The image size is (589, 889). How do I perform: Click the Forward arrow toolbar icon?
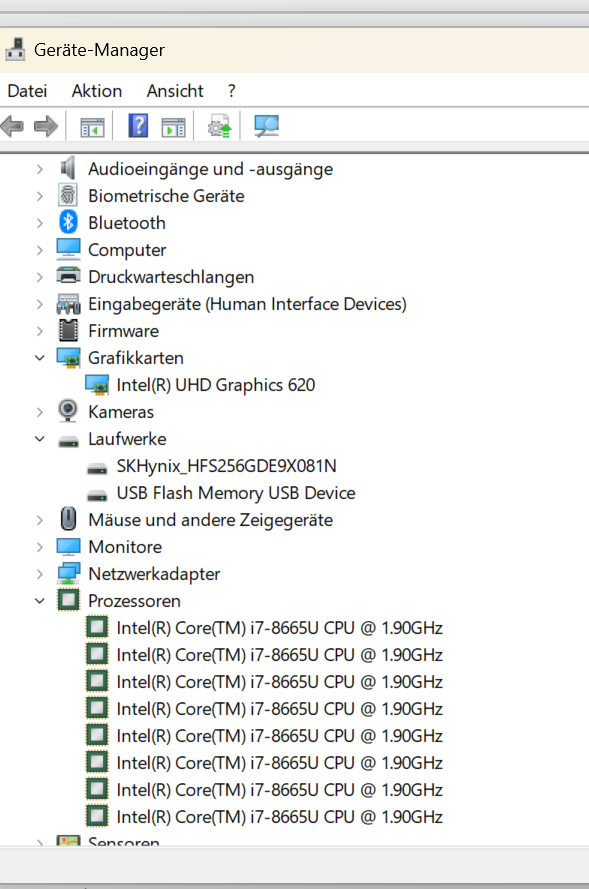tap(46, 126)
